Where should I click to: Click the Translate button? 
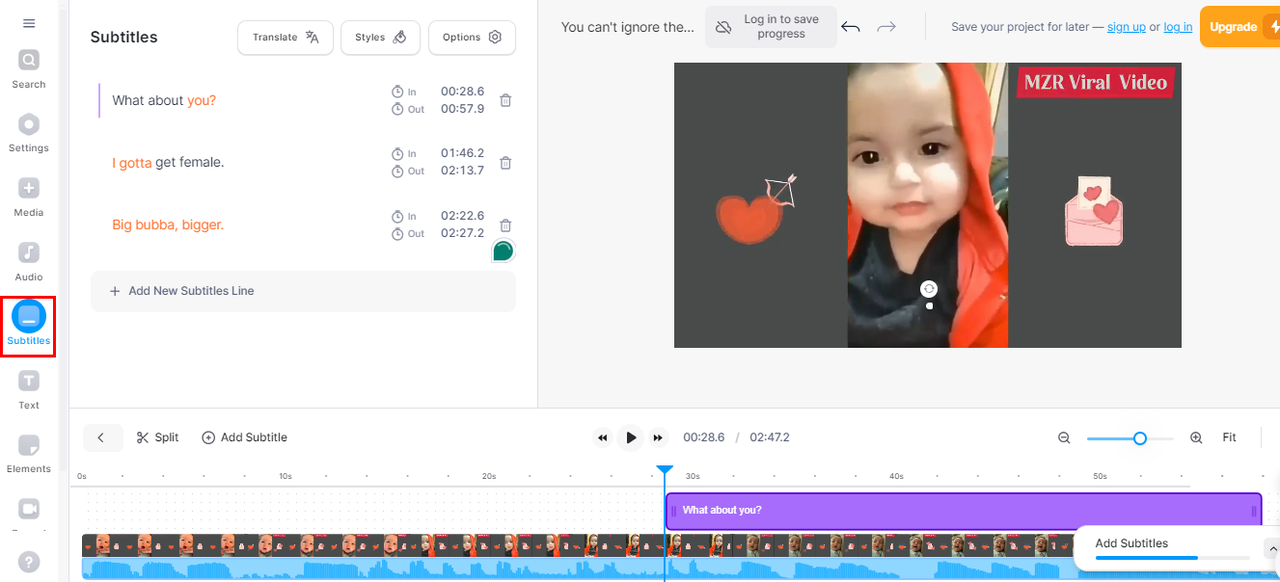[285, 37]
